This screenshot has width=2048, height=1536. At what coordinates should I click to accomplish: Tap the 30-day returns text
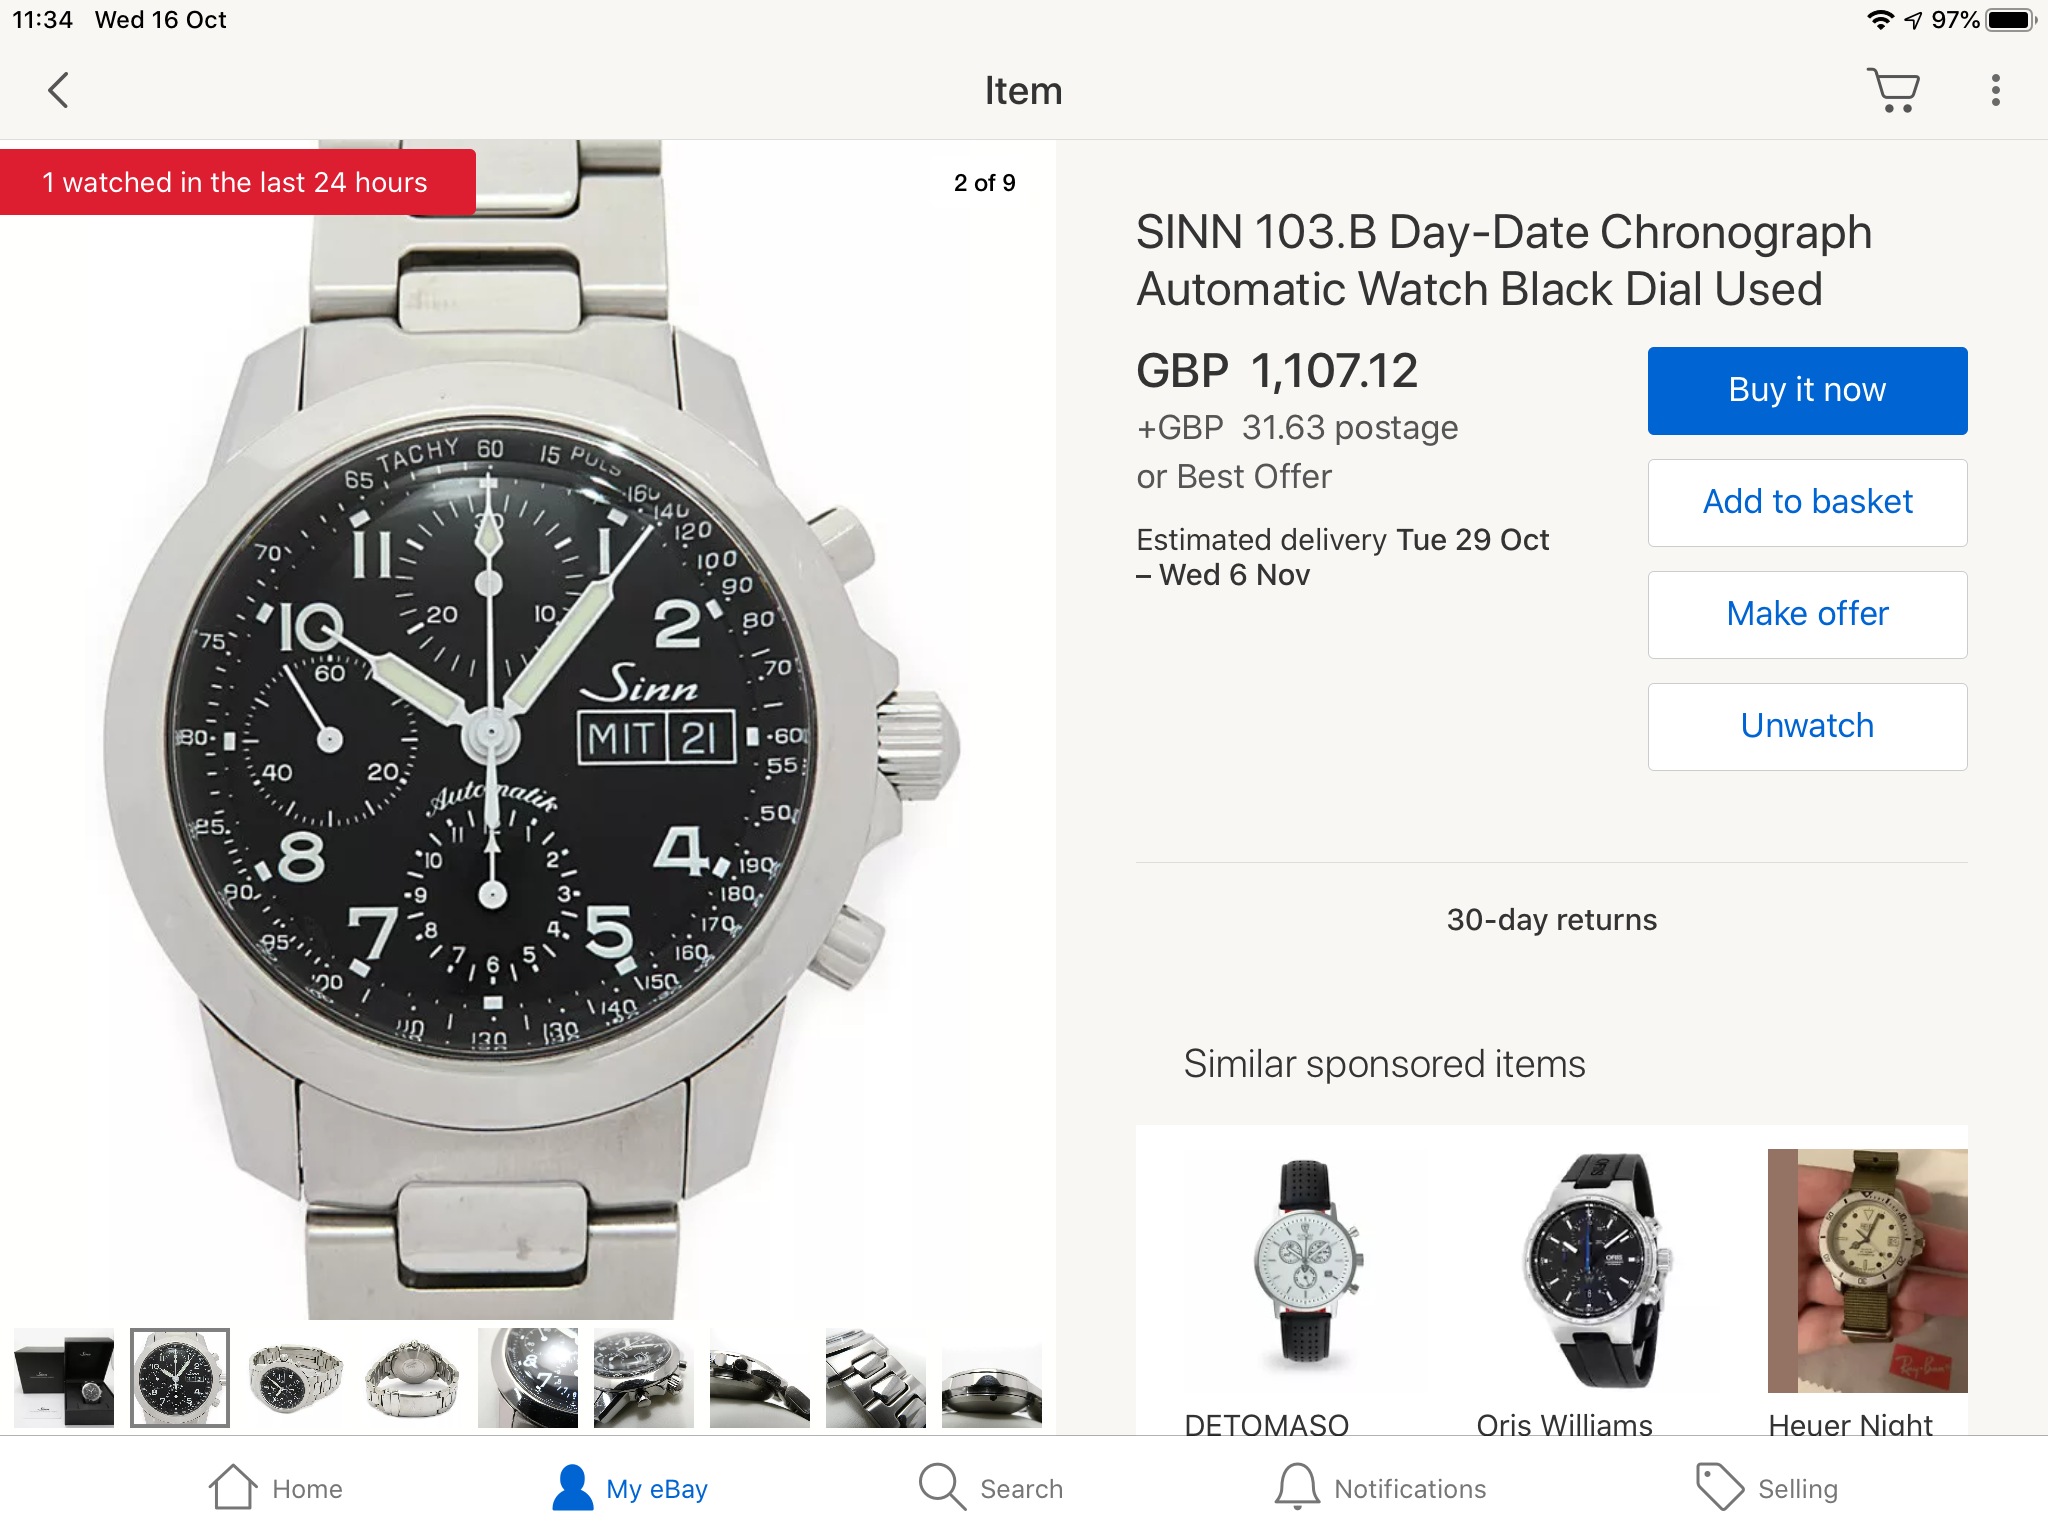click(1551, 919)
